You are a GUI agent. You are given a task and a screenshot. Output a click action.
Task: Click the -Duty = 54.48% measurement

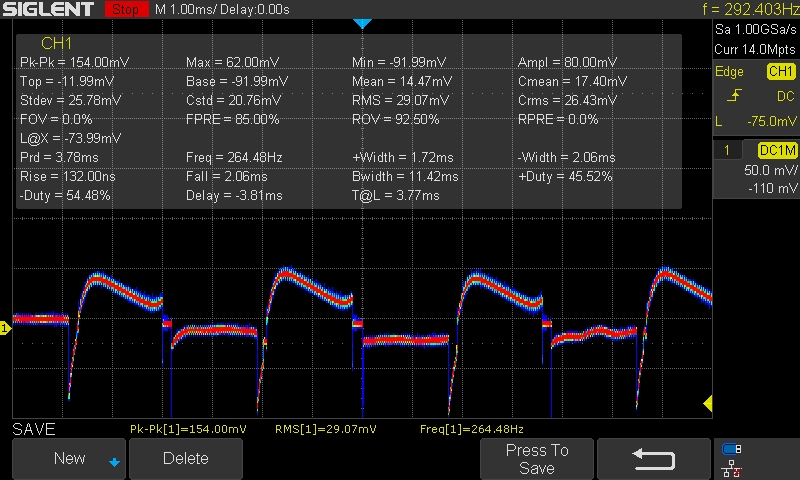tap(65, 195)
